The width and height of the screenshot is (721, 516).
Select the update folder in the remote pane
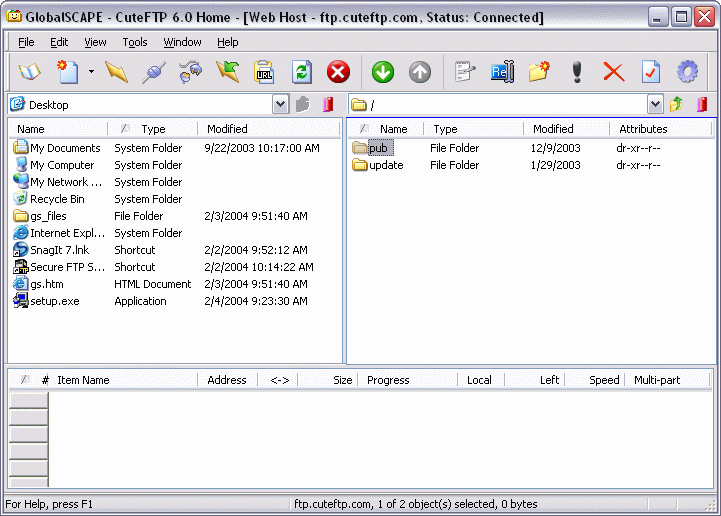point(385,165)
